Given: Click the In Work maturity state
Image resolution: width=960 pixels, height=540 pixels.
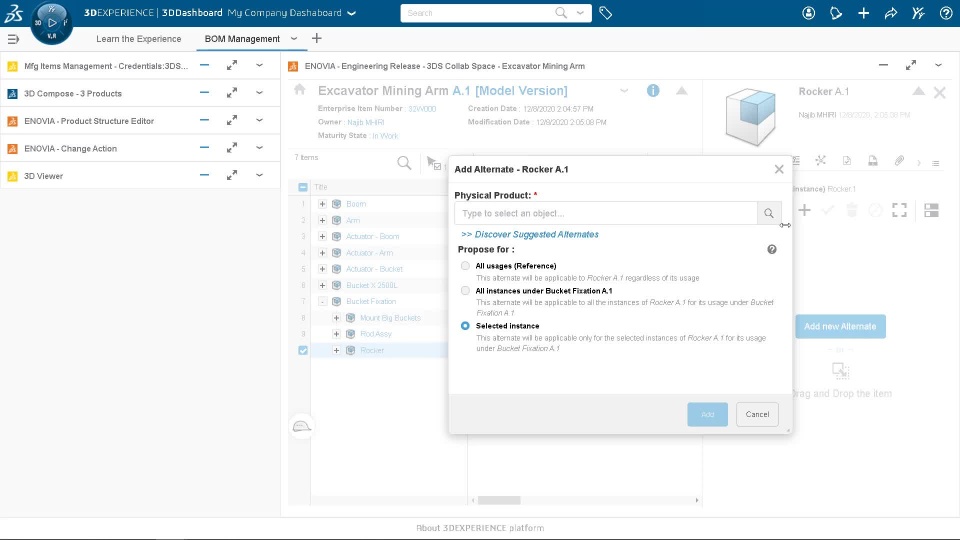Looking at the screenshot, I should click(385, 136).
